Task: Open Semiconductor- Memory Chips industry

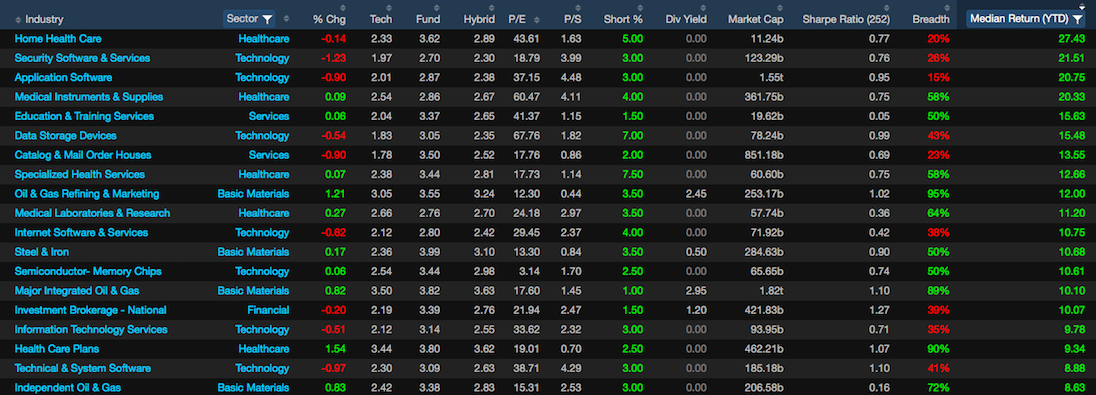Action: (x=88, y=271)
